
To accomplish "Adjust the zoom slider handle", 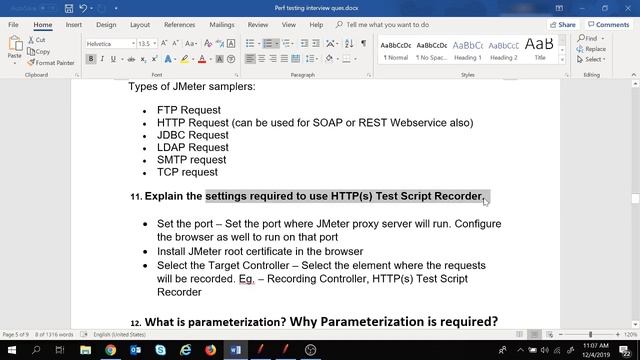I will coord(590,335).
